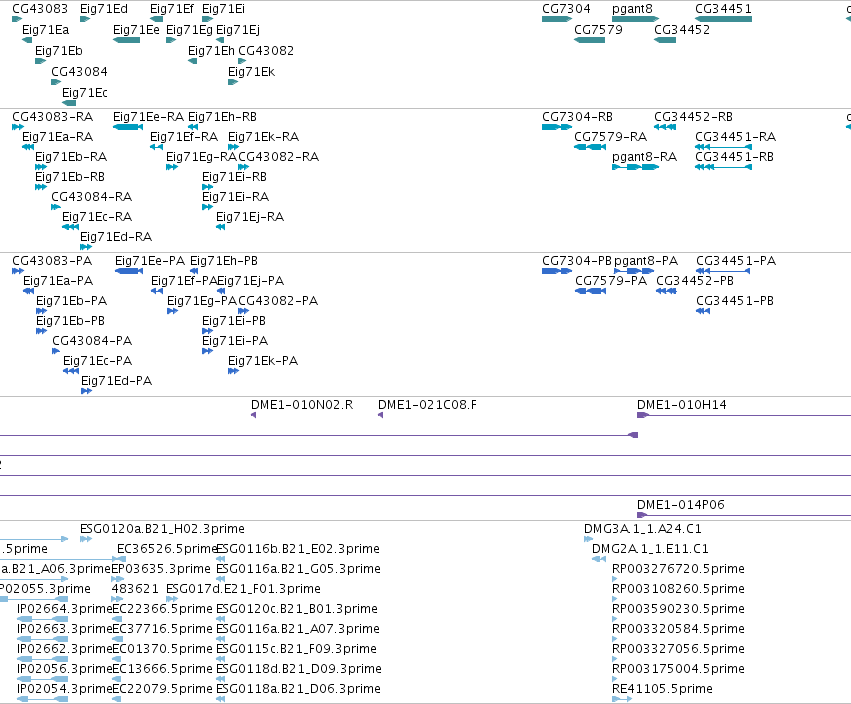
Task: Click EST ESG0120a.B21_H02.3prime label
Action: (x=162, y=529)
